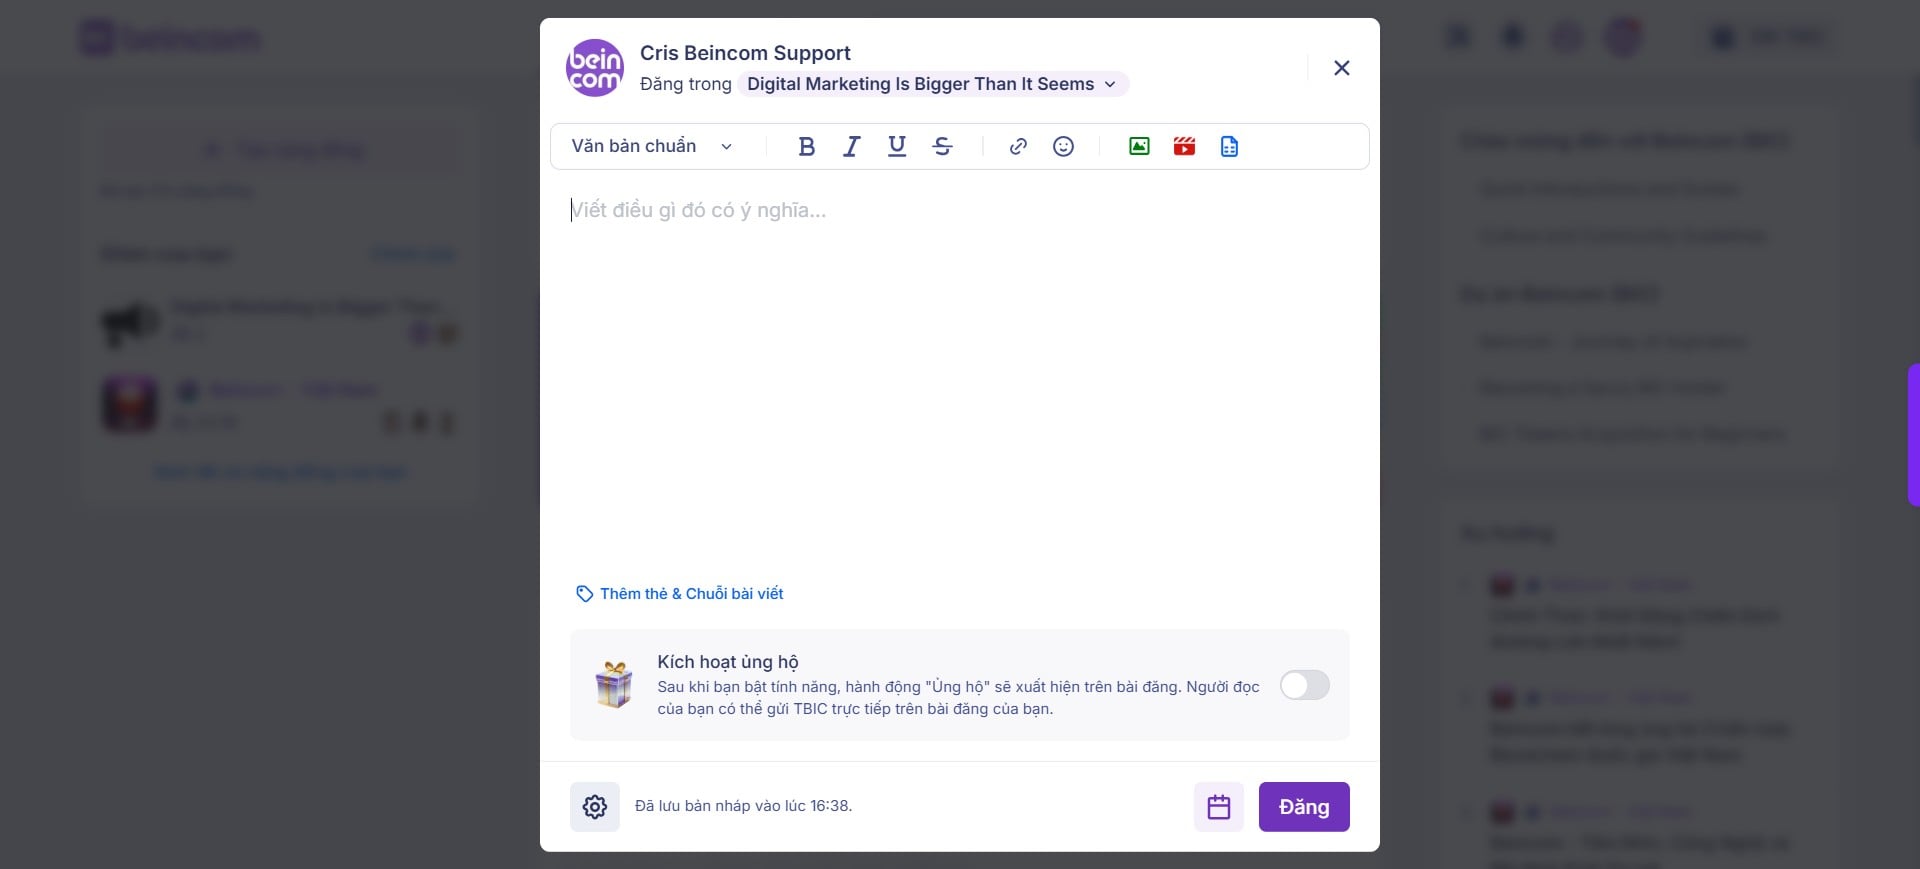The width and height of the screenshot is (1920, 869).
Task: Open the emoji picker
Action: coord(1064,147)
